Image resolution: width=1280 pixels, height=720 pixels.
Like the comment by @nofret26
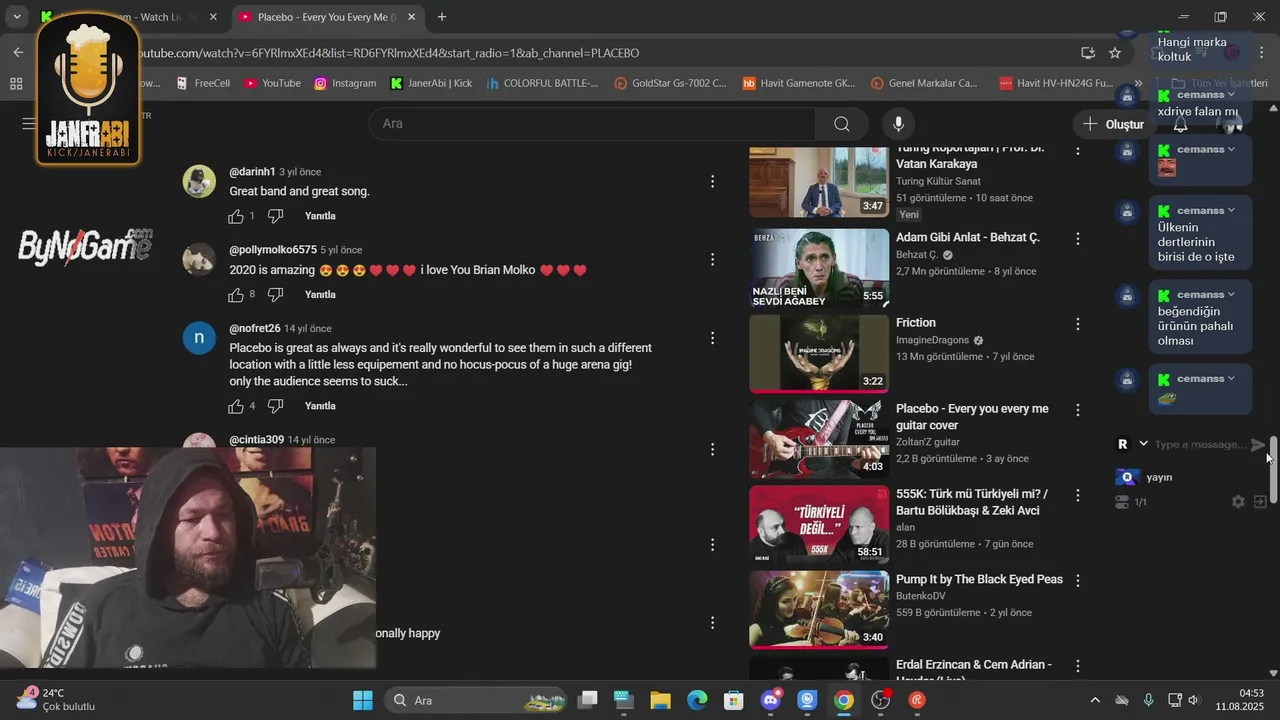(x=236, y=406)
